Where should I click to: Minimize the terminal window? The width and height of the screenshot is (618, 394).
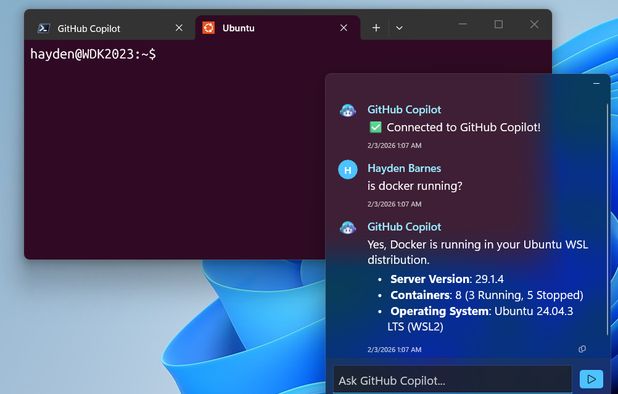(x=463, y=24)
